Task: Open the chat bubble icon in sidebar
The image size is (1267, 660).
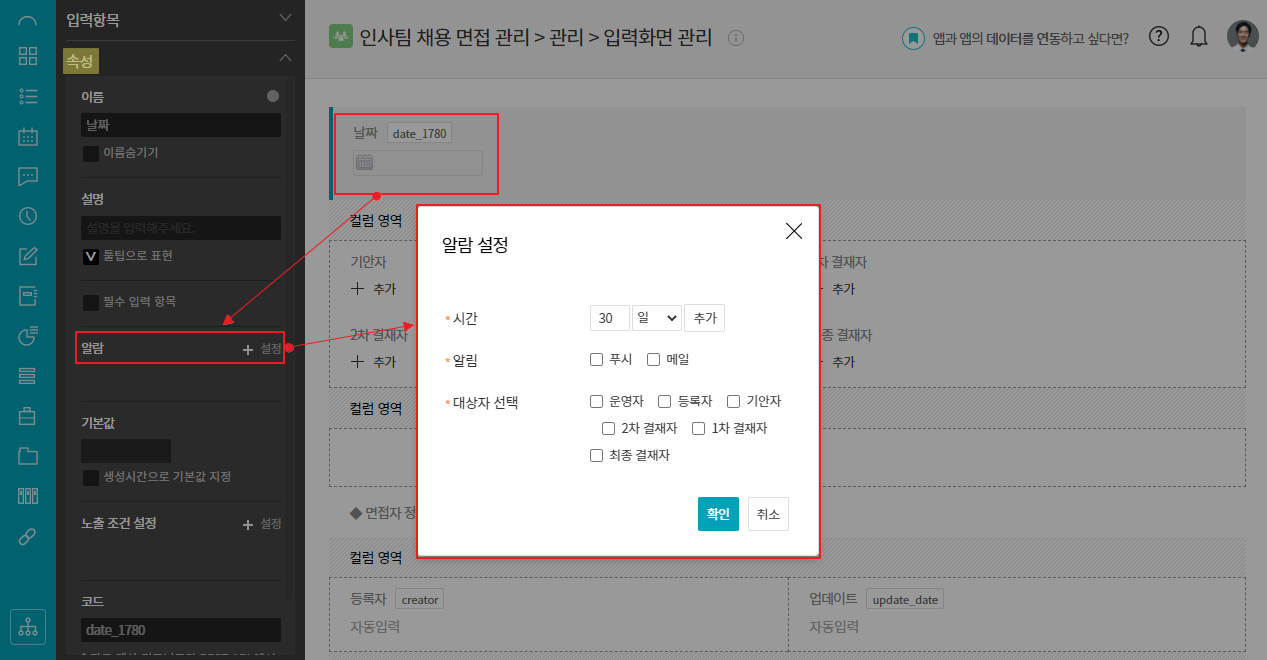Action: point(28,176)
